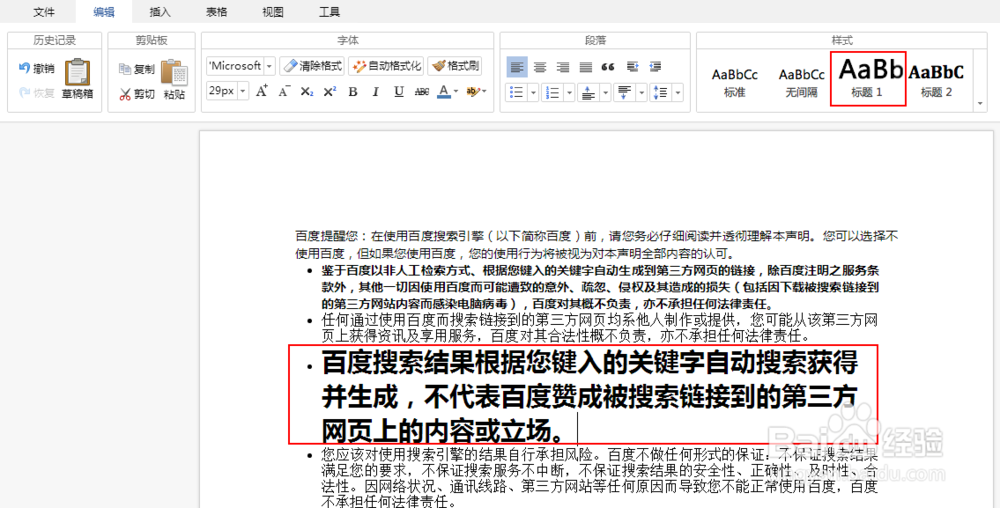Open highlight color dropdown arrow

coord(484,92)
